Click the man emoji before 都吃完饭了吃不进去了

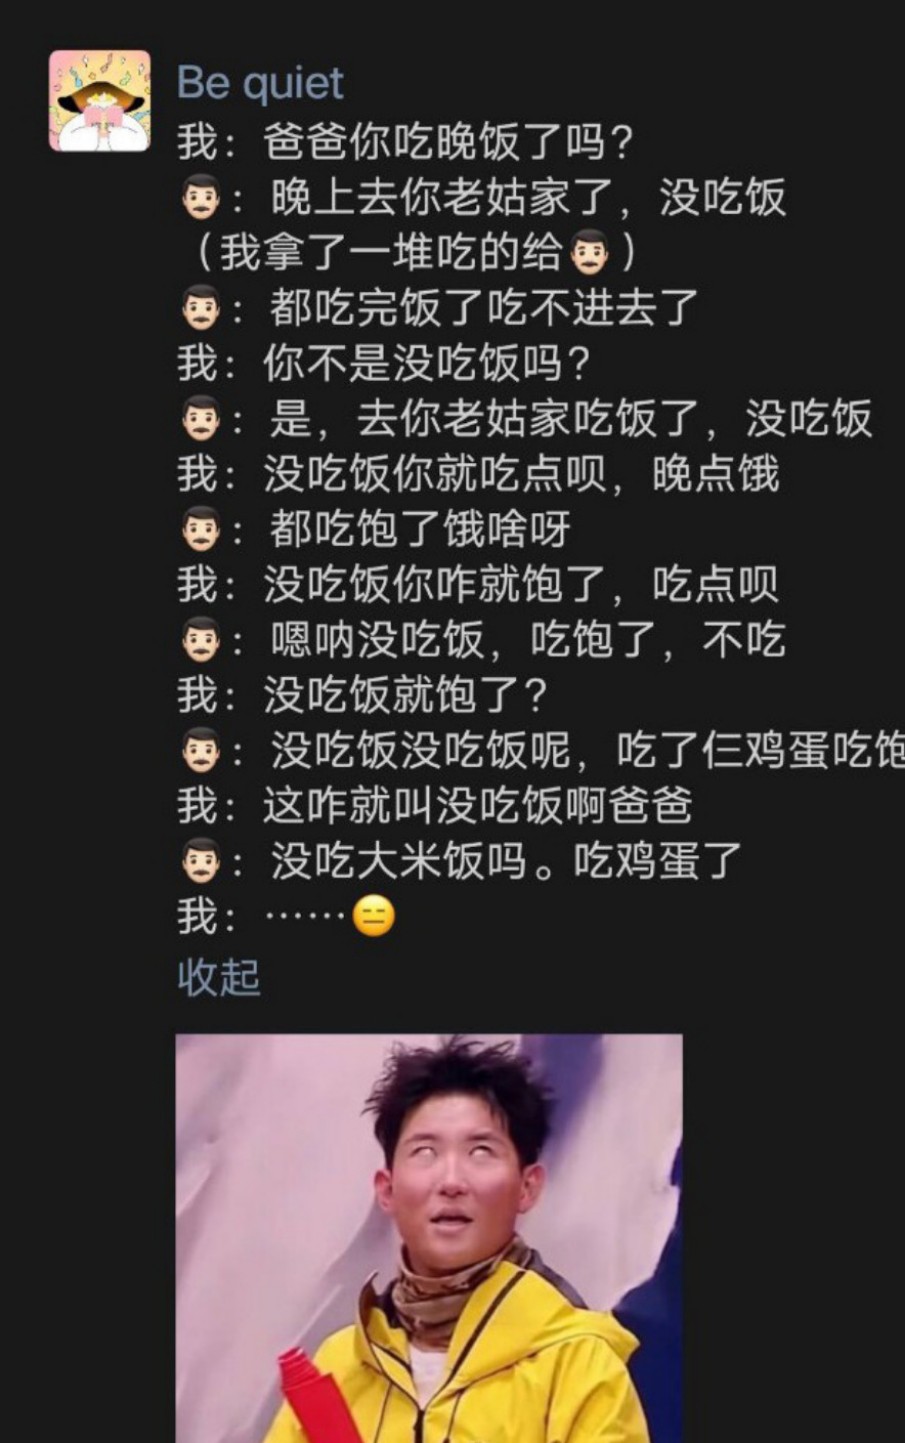[x=201, y=308]
